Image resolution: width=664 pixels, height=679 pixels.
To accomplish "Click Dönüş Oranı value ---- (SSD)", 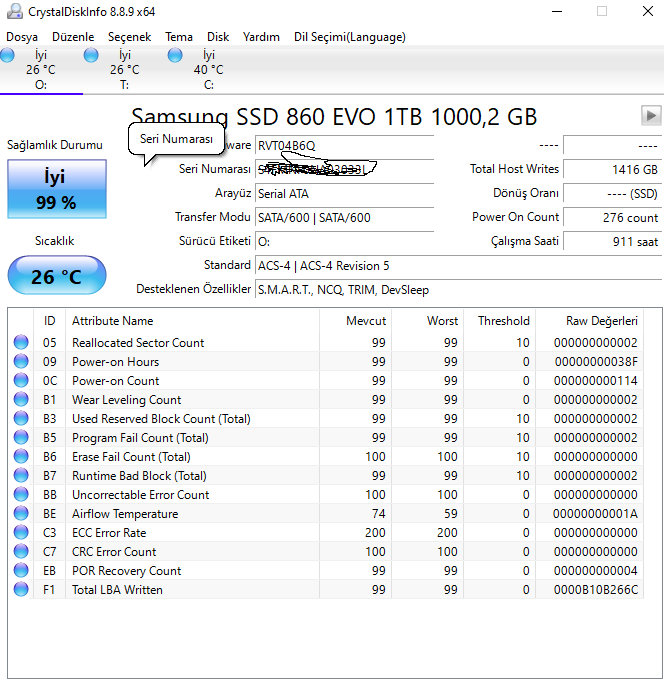I will coord(612,194).
